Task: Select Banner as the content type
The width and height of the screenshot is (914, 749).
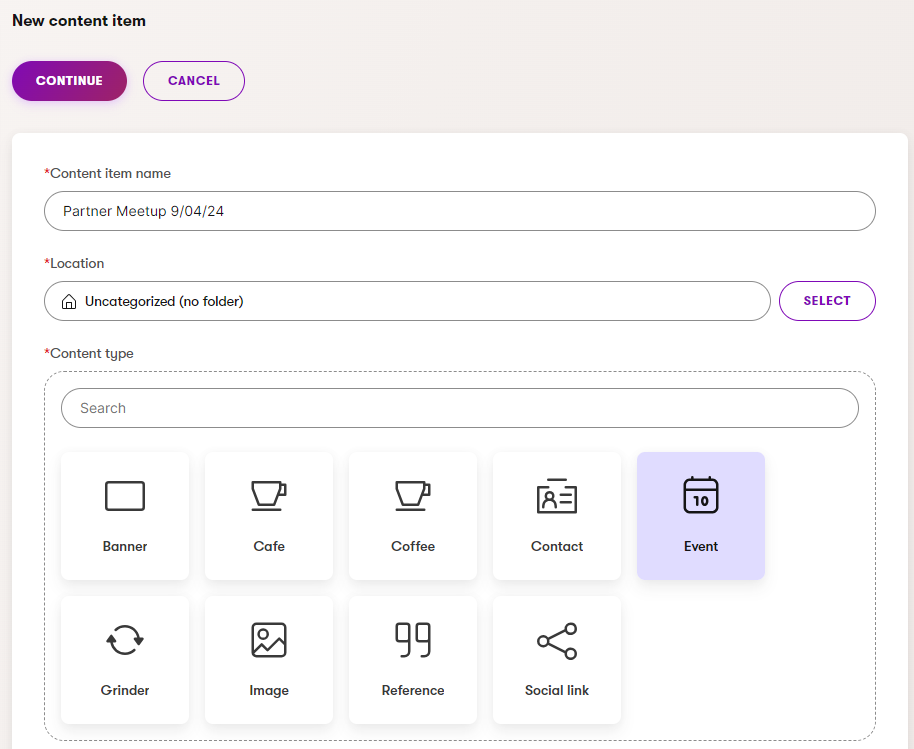Action: coord(124,515)
